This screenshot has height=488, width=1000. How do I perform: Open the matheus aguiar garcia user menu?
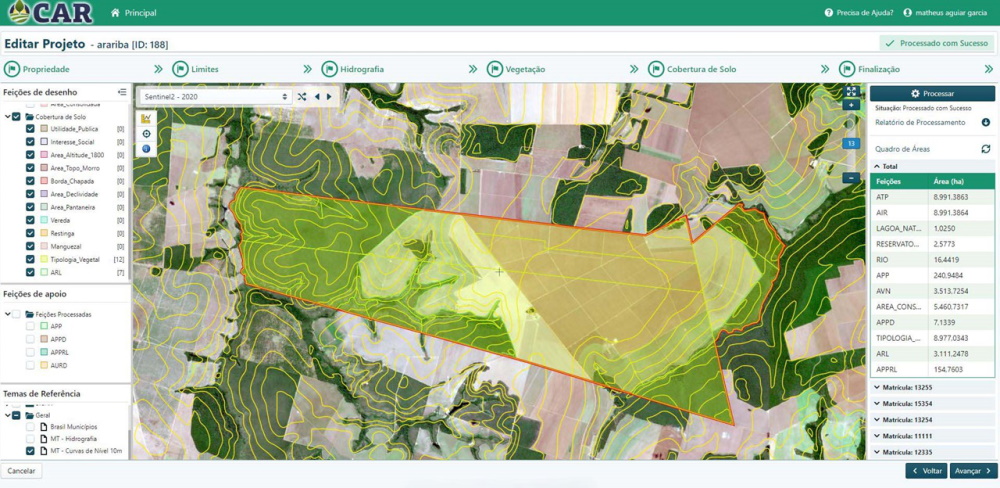click(945, 13)
